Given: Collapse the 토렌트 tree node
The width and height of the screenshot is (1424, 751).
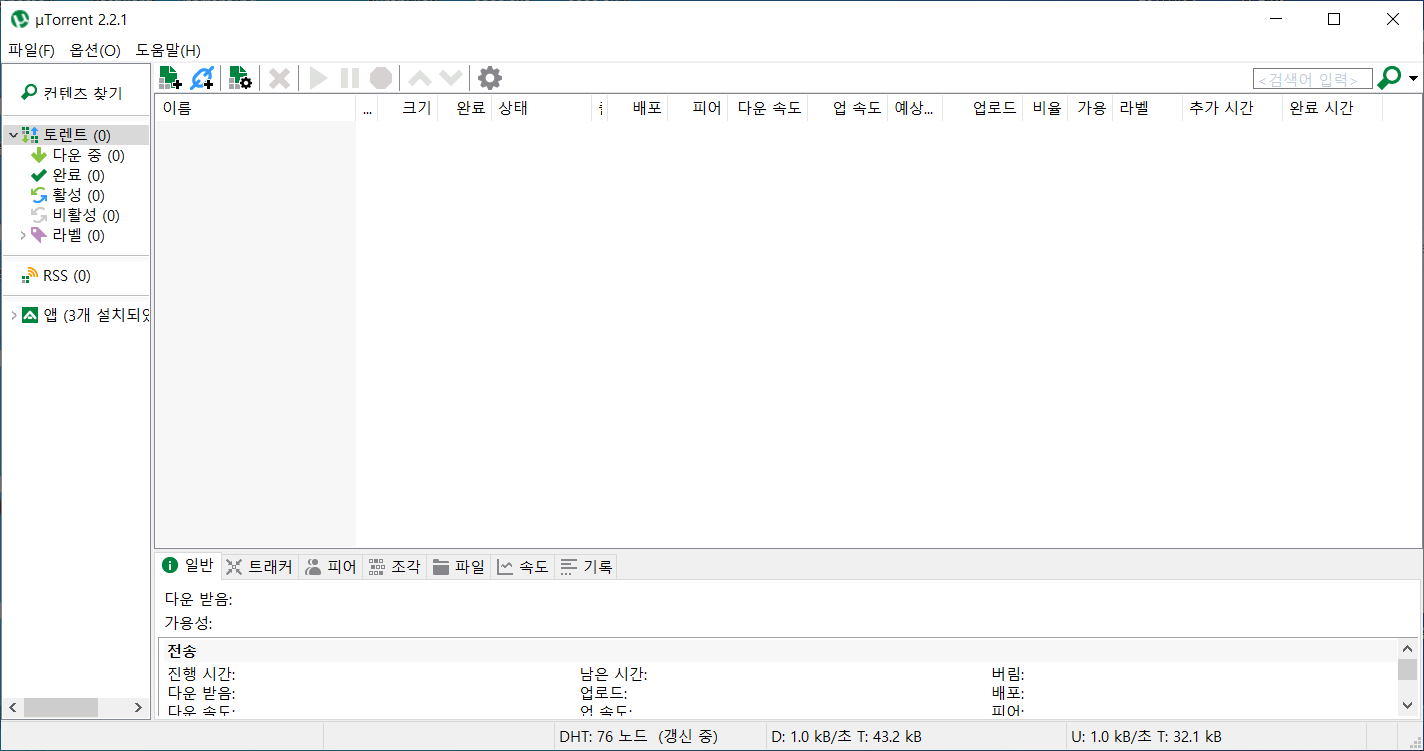Looking at the screenshot, I should click(x=12, y=135).
